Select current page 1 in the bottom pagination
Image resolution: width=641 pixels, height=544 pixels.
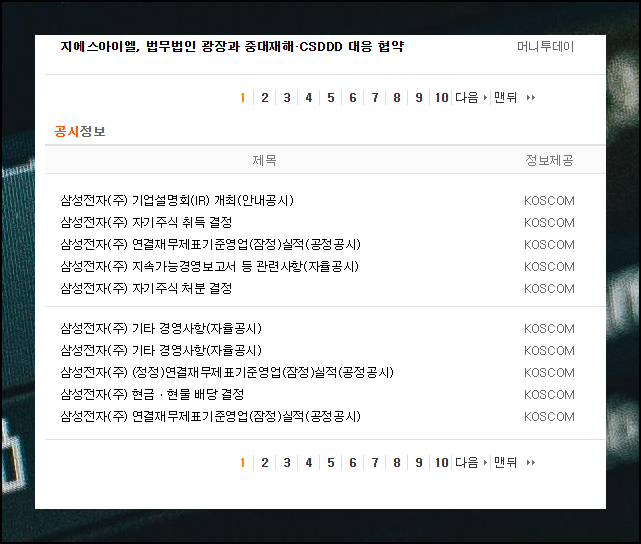pyautogui.click(x=243, y=463)
